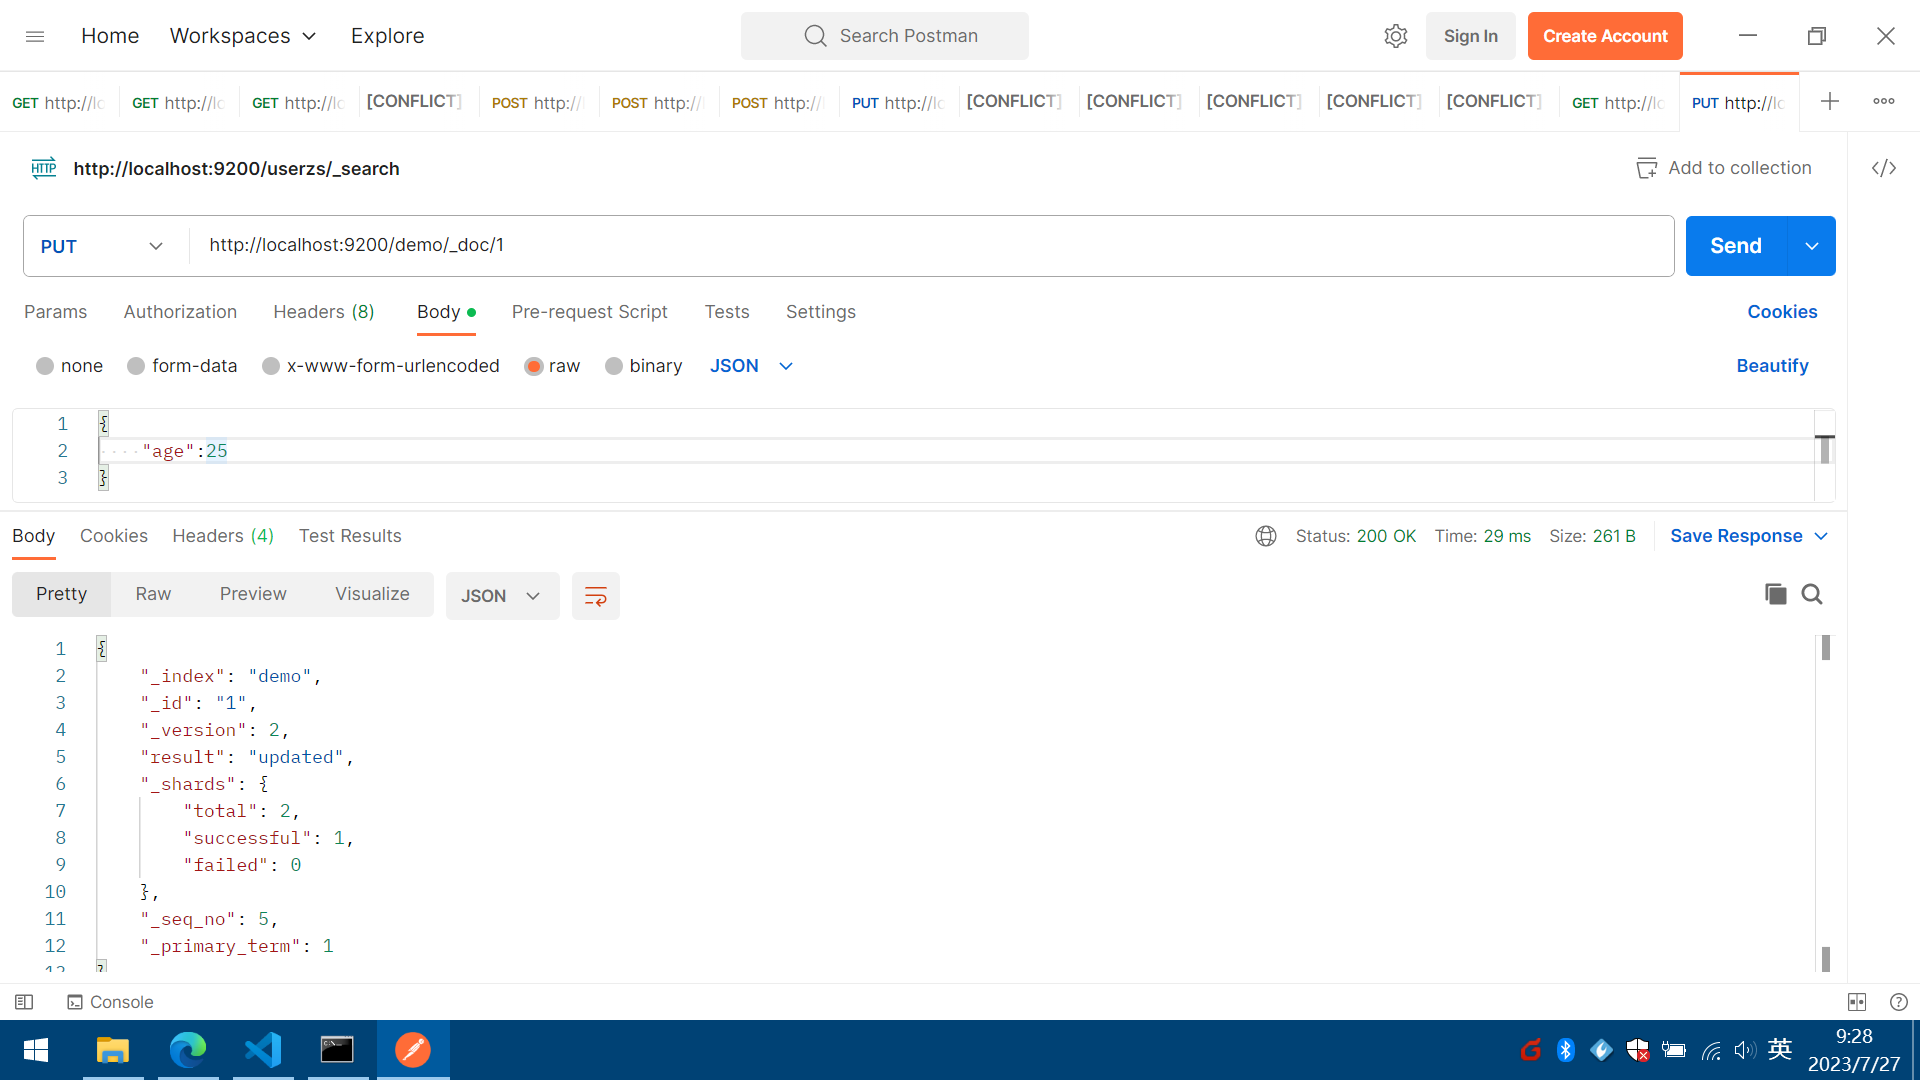Select the binary body radio button
1920x1080 pixels.
614,366
